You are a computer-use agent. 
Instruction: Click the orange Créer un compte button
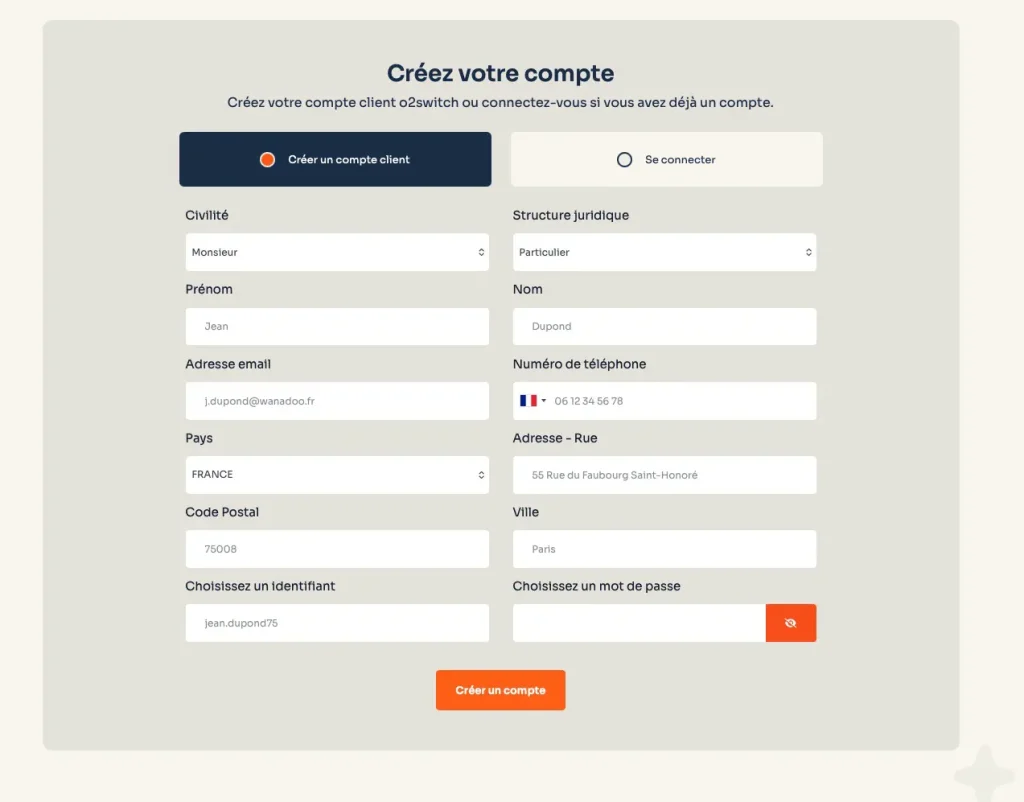click(500, 690)
